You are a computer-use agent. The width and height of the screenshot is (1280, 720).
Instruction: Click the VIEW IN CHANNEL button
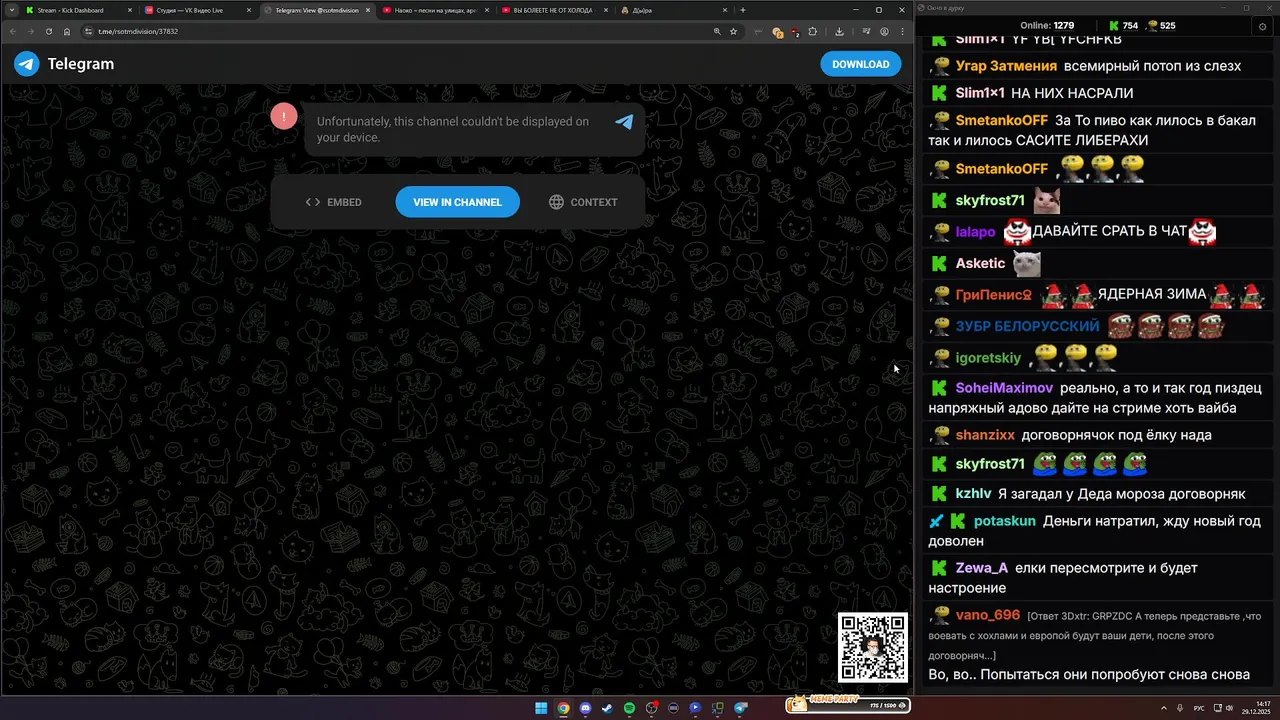pyautogui.click(x=457, y=202)
